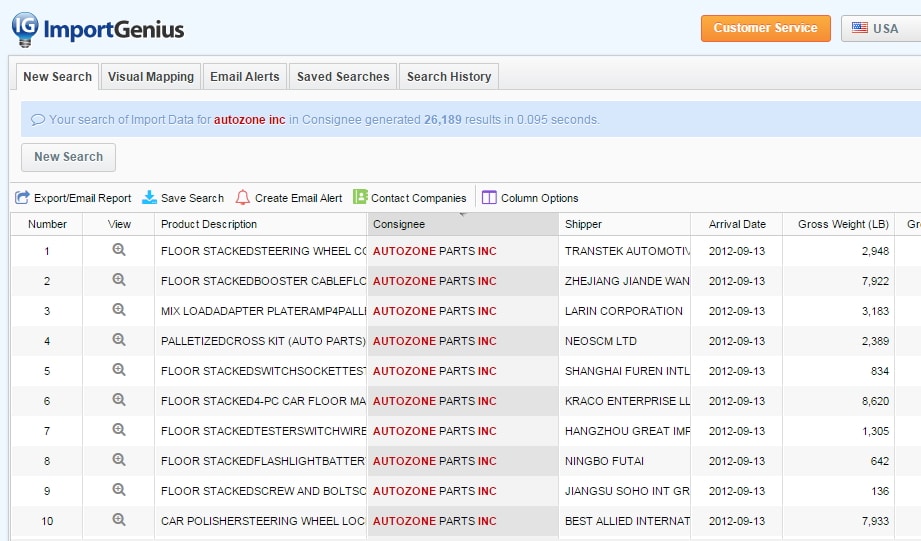921x541 pixels.
Task: Open the Saved Searches tab
Action: coord(343,77)
